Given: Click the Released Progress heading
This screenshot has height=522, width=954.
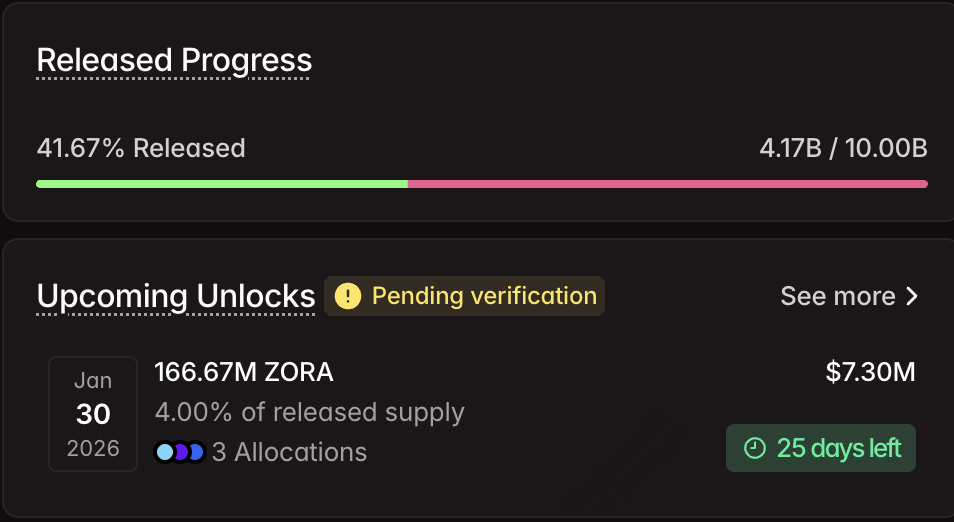Looking at the screenshot, I should (x=174, y=61).
